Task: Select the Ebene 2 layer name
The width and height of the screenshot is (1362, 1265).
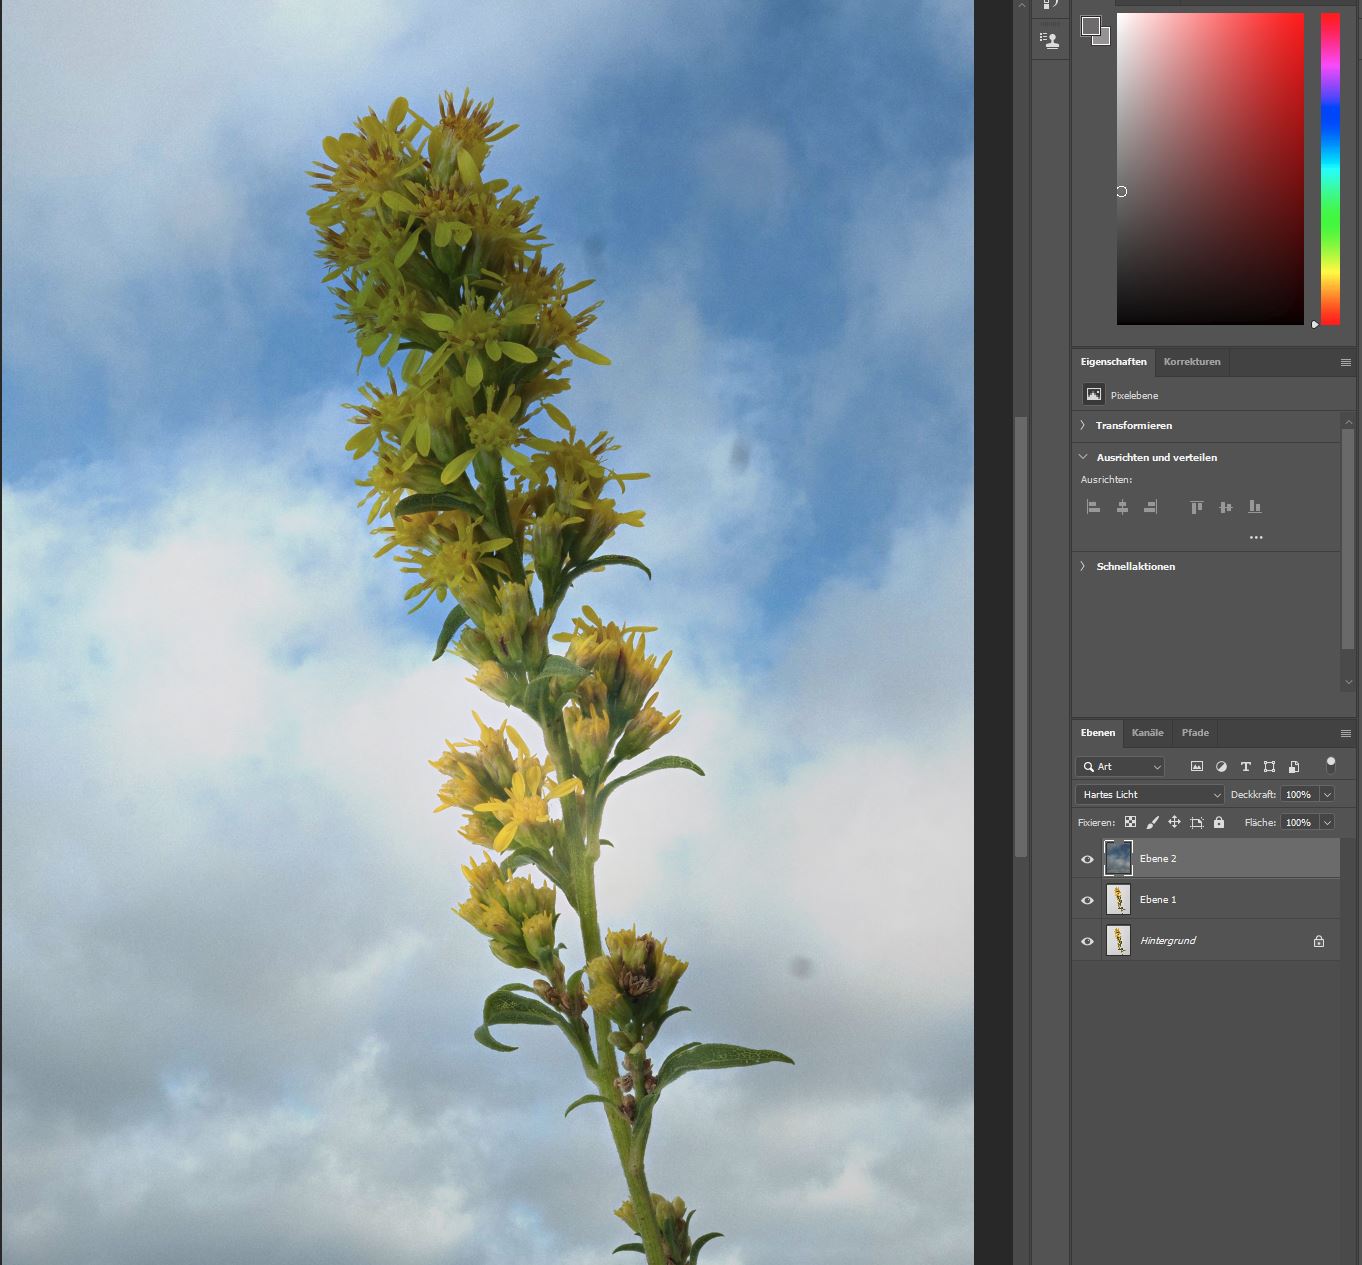Action: tap(1158, 859)
